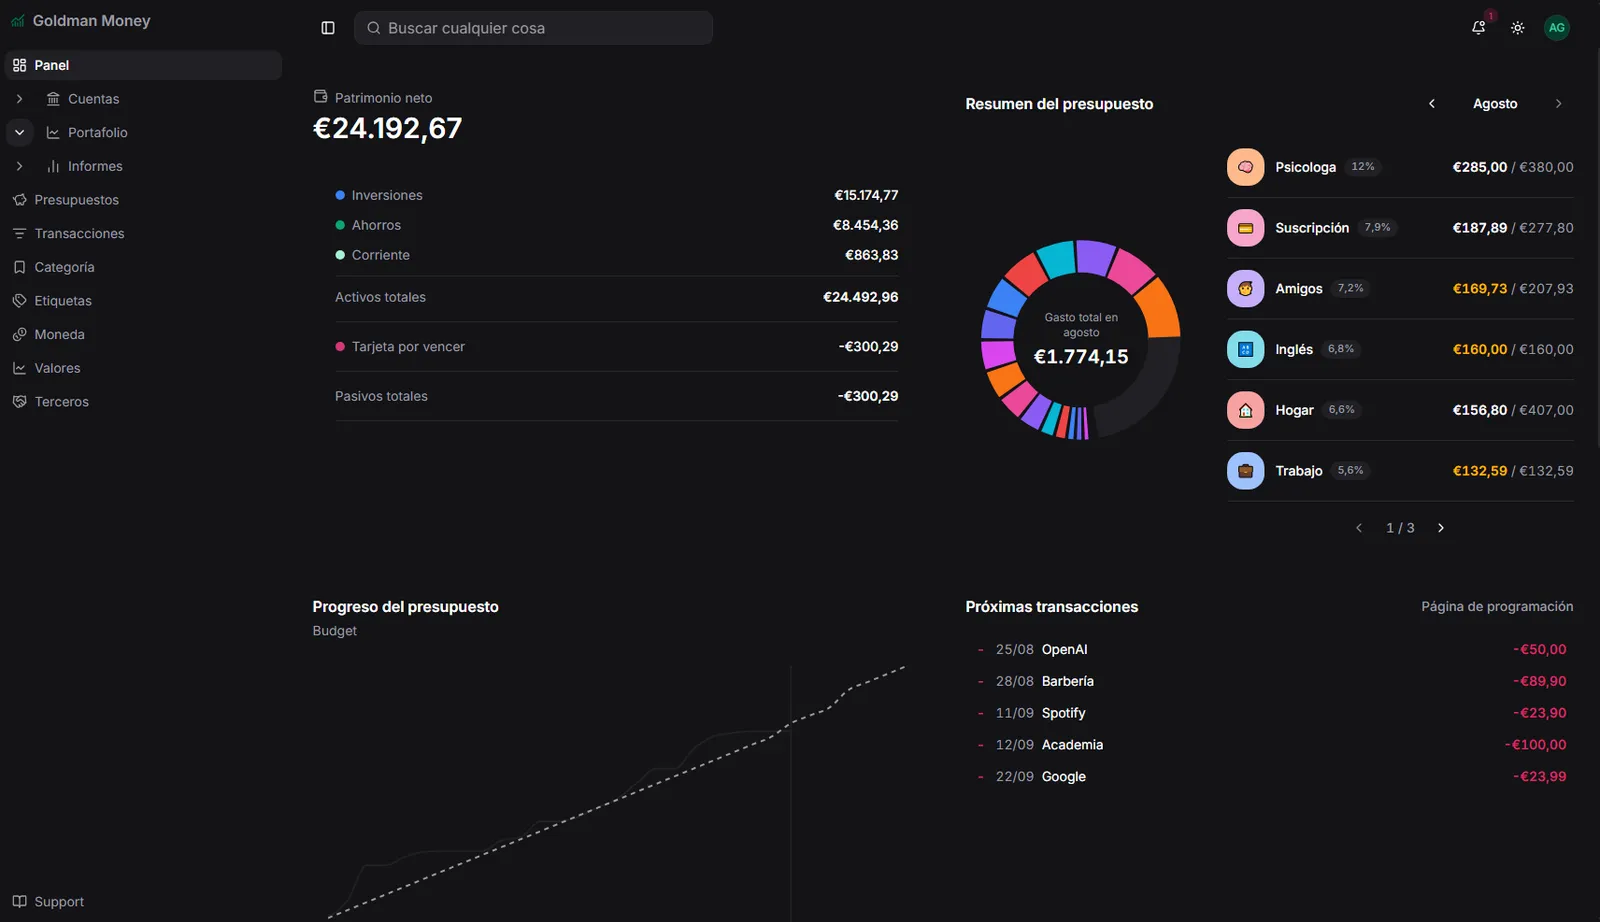Screen dimensions: 1600x922
Task: Collapse the Portafolio chevron
Action: click(19, 132)
